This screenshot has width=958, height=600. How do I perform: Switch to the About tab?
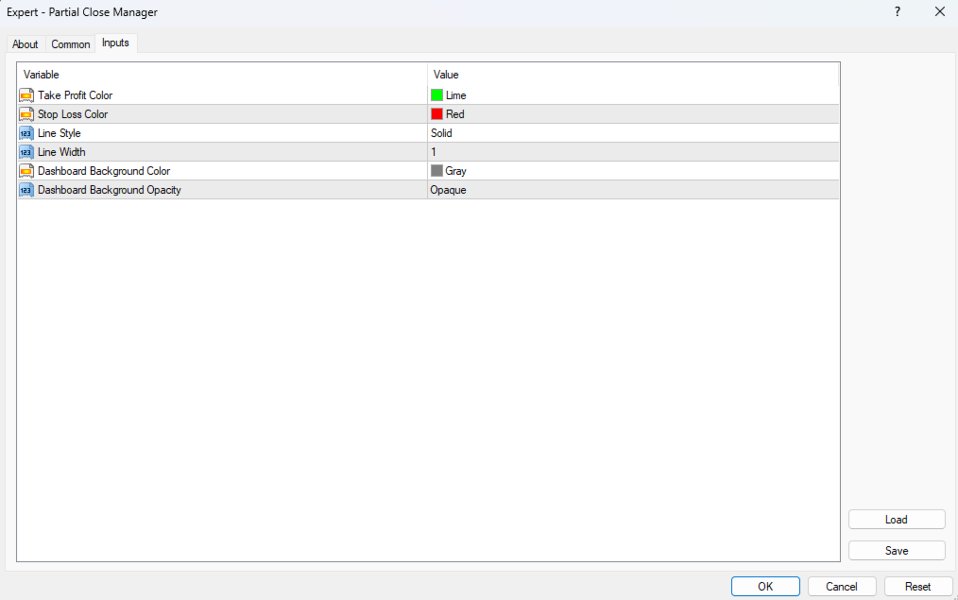pos(25,43)
